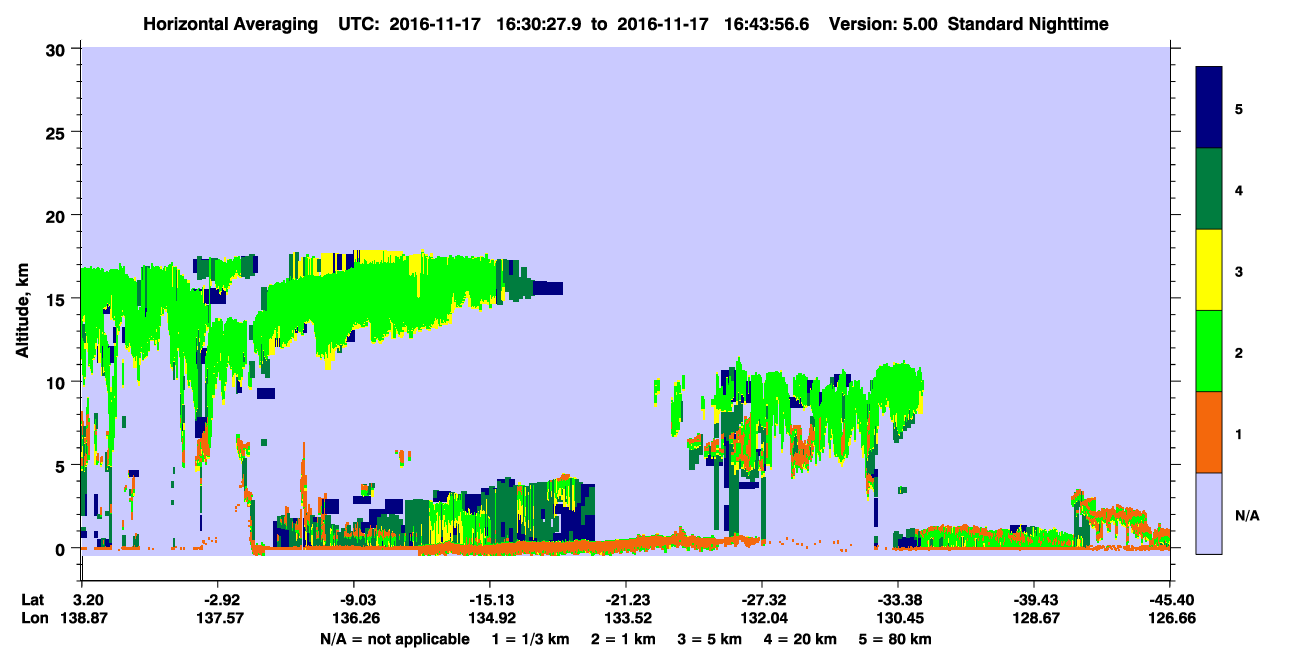This screenshot has height=667, width=1300.
Task: Click the legend entry '4 = 20 km'
Action: click(801, 639)
